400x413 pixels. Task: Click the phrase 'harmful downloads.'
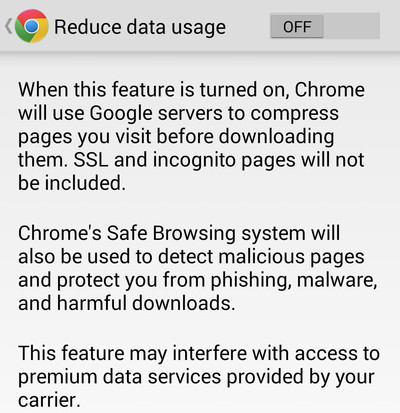pyautogui.click(x=146, y=303)
